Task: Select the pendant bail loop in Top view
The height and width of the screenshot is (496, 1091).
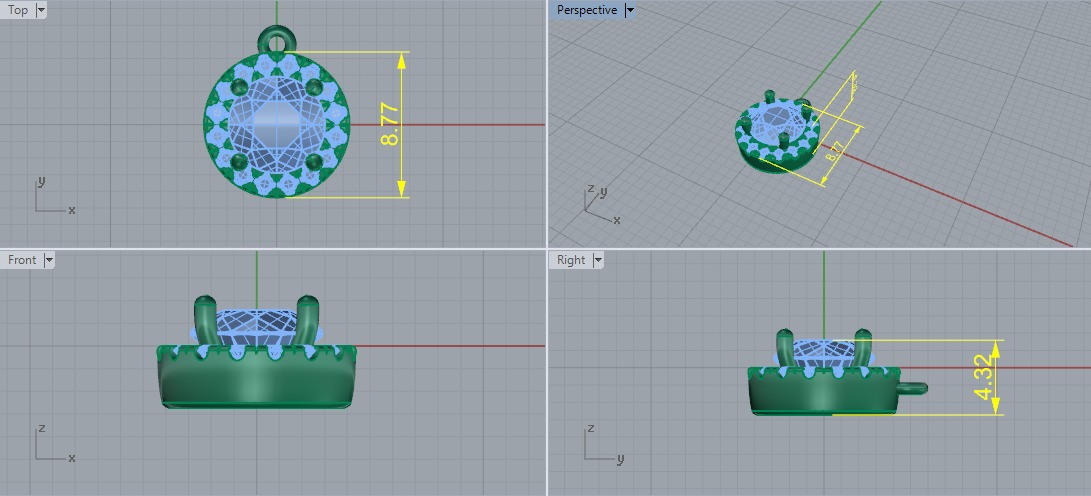Action: click(x=276, y=38)
